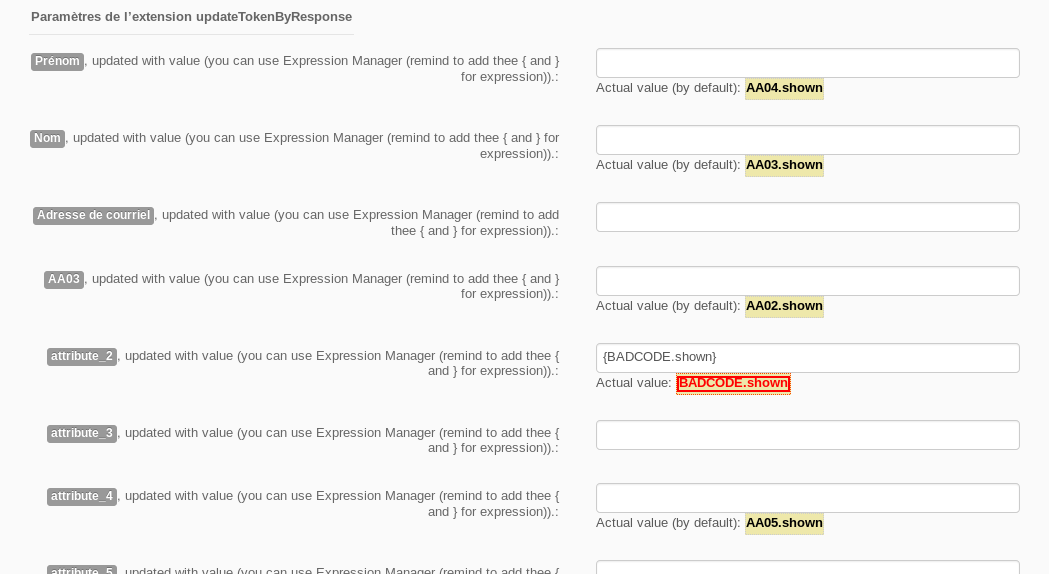1049x574 pixels.
Task: Click the updateTokenByResponse settings heading
Action: click(191, 17)
